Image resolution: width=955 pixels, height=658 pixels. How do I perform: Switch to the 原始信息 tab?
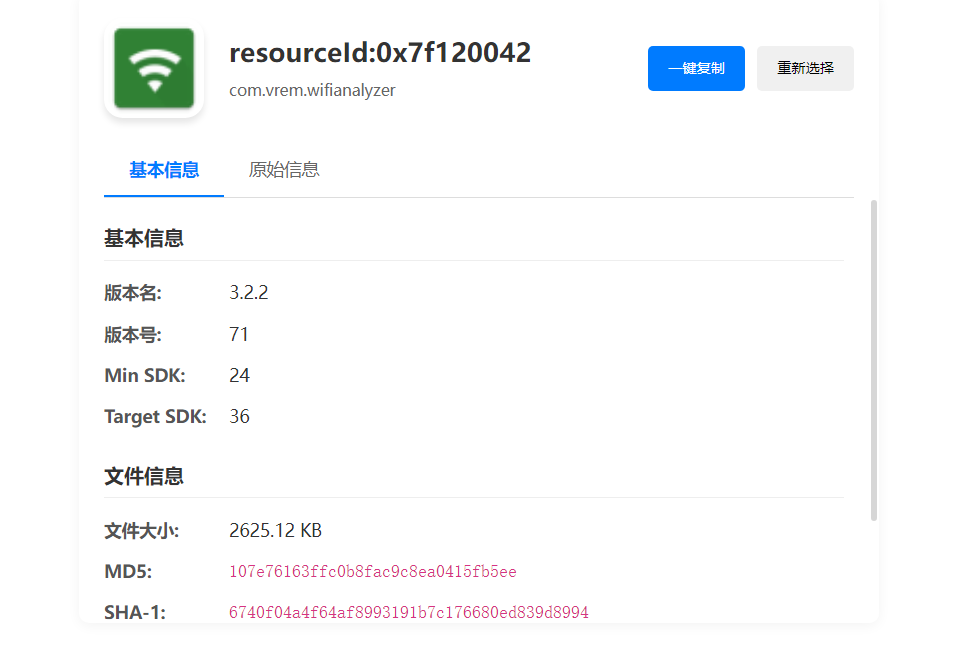284,170
